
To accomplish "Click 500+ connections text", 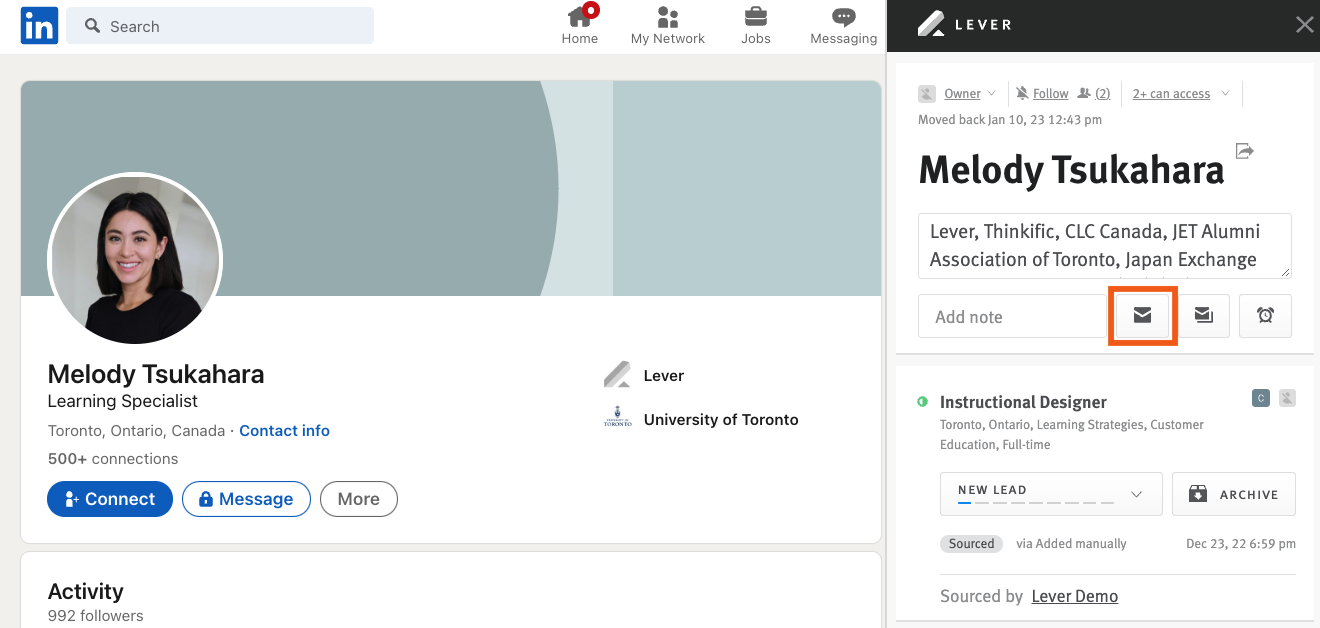I will [x=113, y=459].
